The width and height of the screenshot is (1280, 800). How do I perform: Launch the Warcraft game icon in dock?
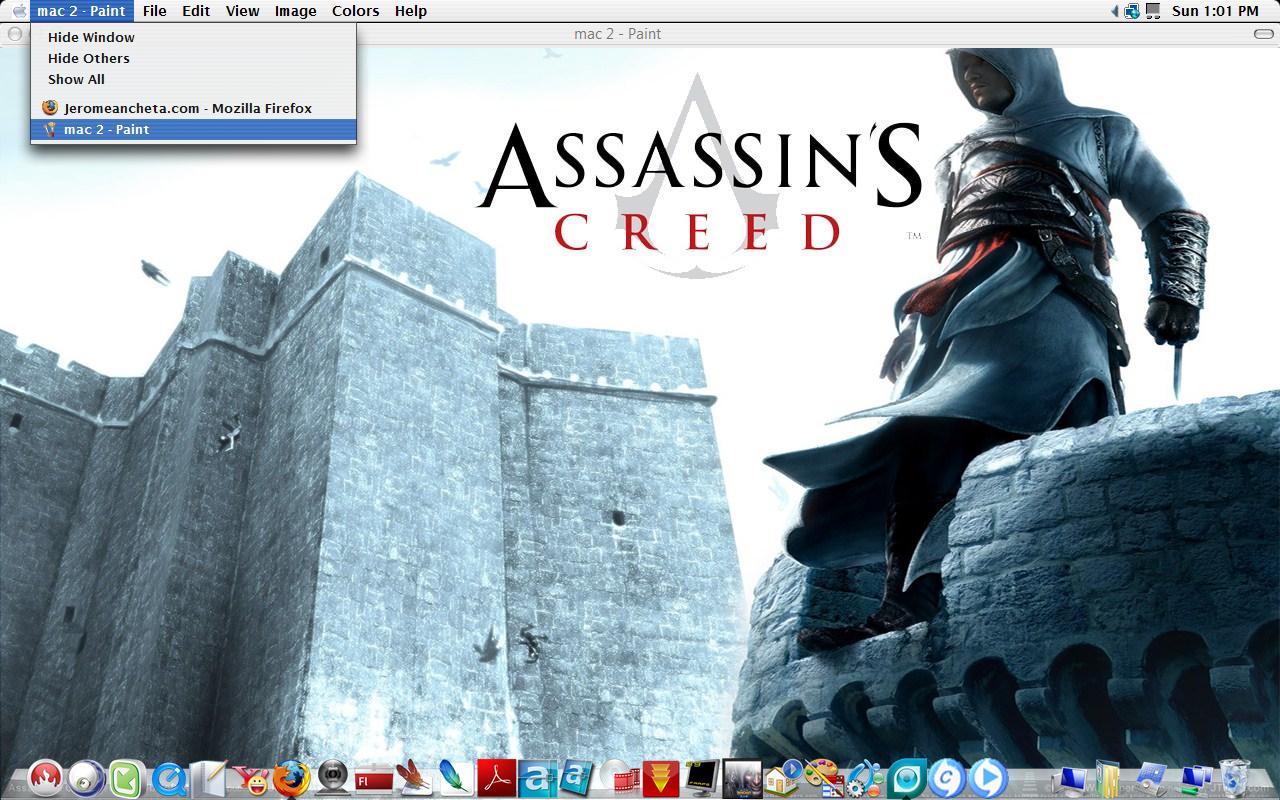click(742, 778)
